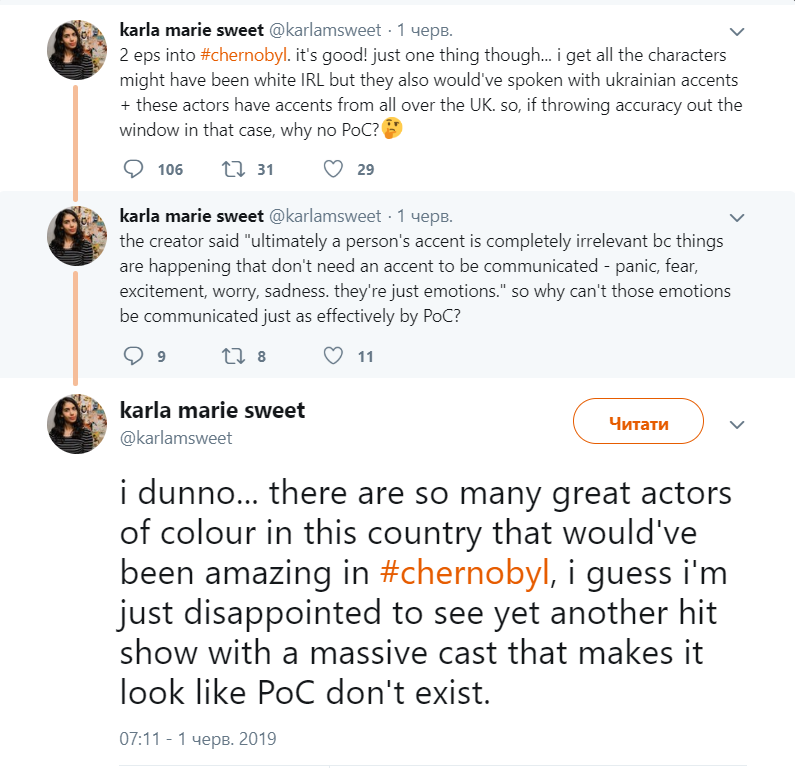Expand the main tweet's options chevron

737,424
